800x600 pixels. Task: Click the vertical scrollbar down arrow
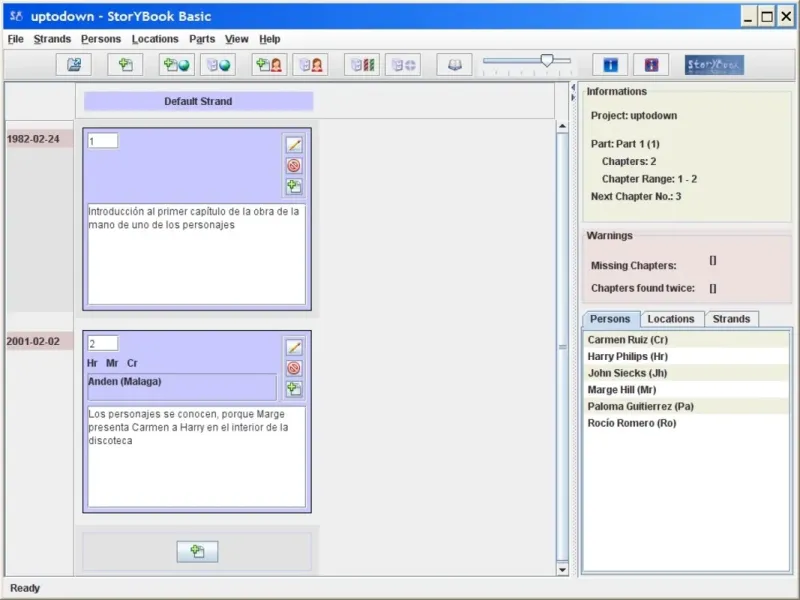coord(562,569)
